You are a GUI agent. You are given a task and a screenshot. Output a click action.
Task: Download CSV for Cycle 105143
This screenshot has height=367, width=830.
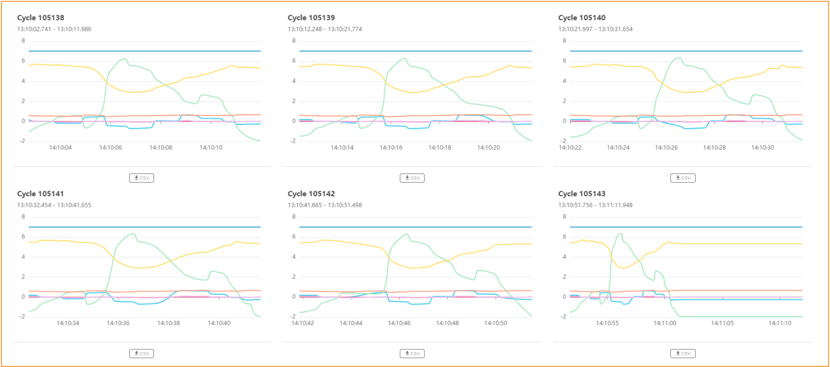pos(683,353)
